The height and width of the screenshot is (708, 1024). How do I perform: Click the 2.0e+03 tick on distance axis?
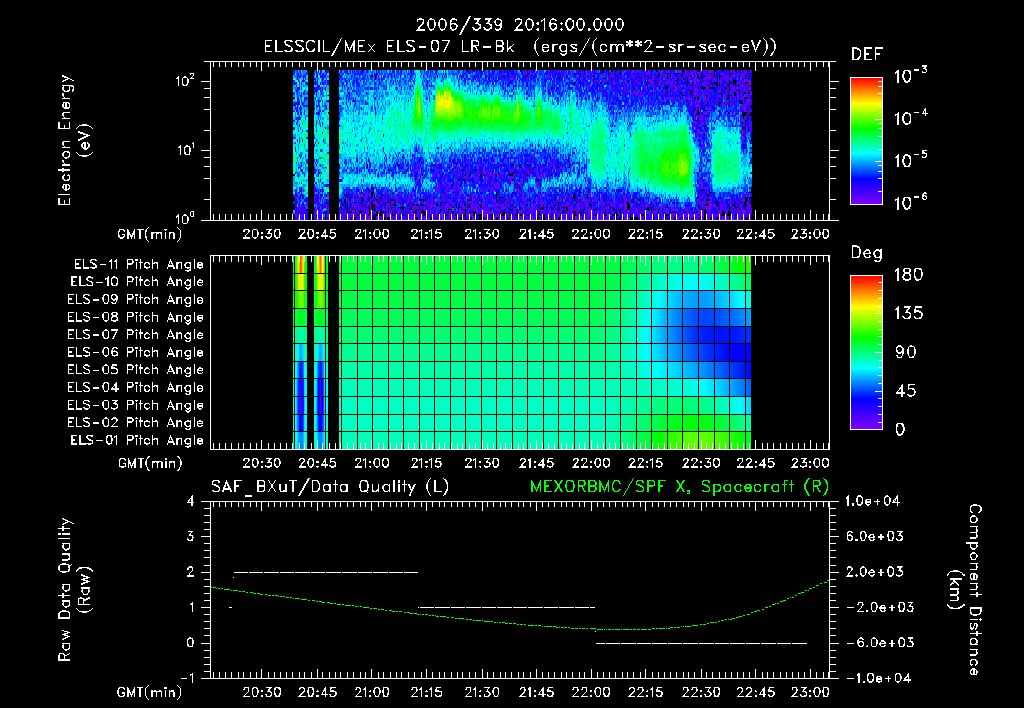(875, 571)
